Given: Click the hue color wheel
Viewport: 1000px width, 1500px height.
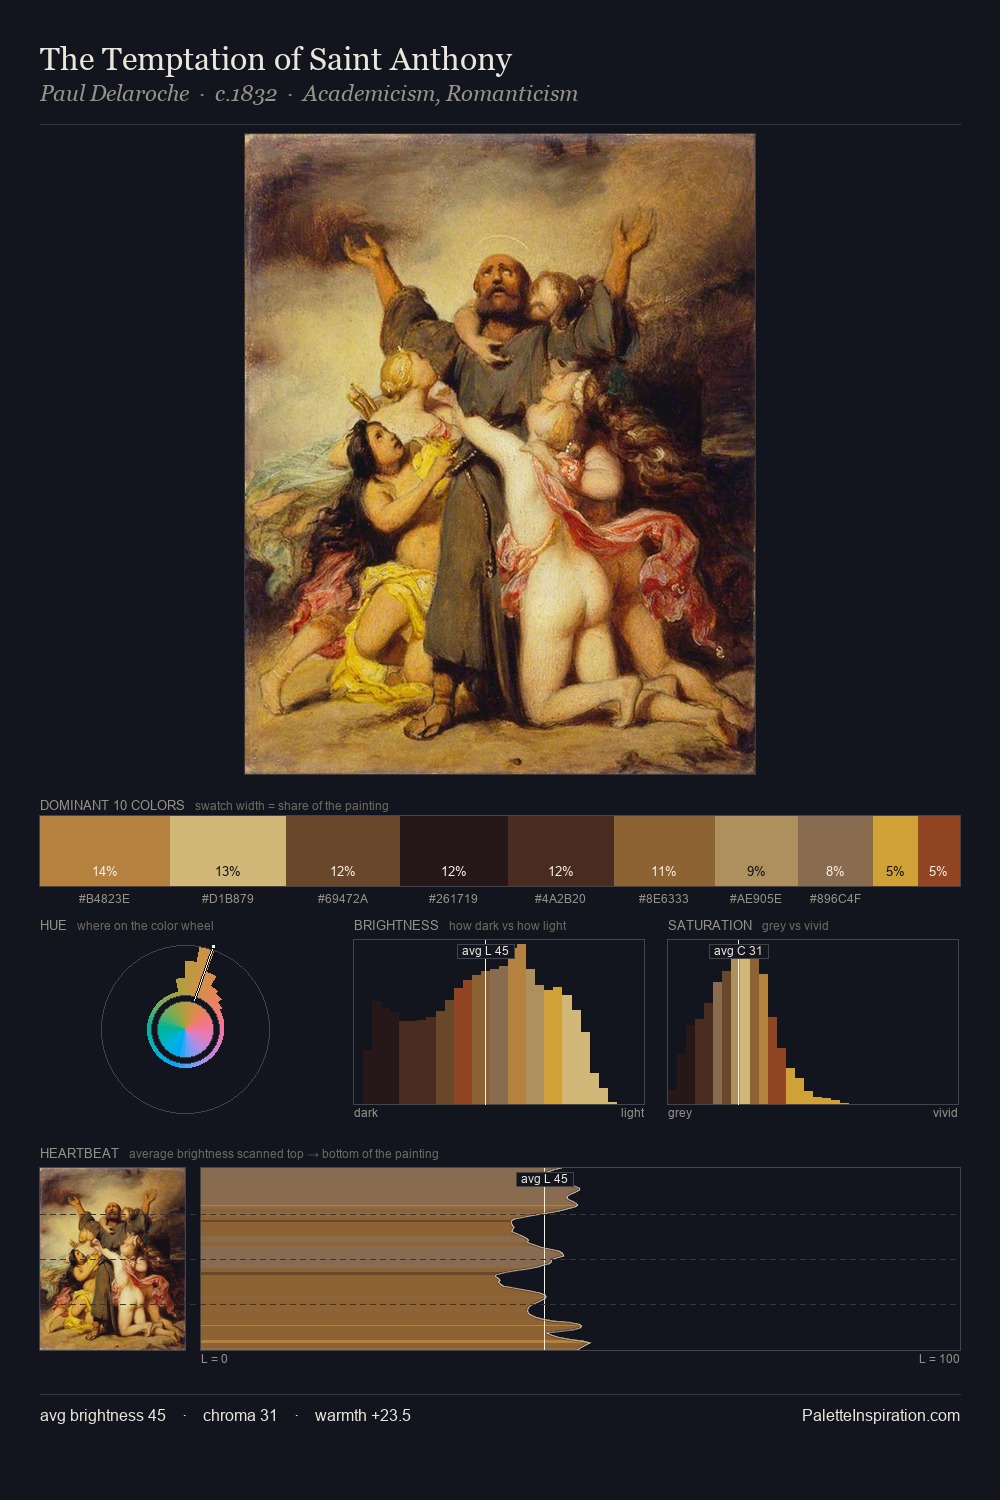Looking at the screenshot, I should click(185, 1029).
